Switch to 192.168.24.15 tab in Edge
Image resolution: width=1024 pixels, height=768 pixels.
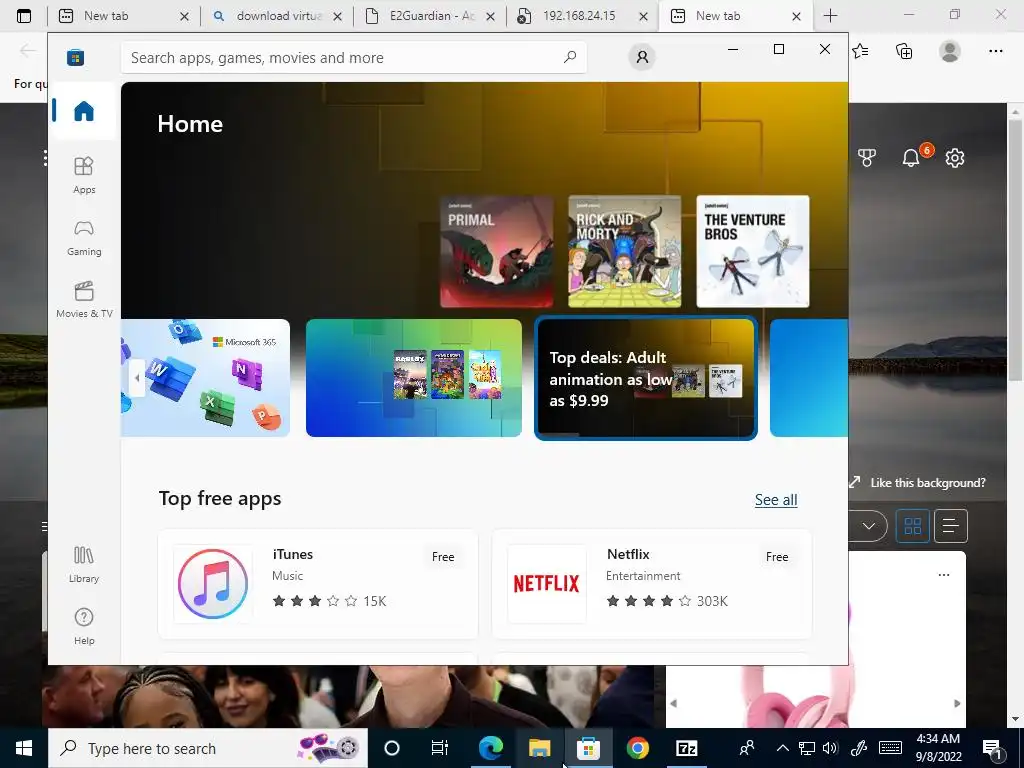583,16
